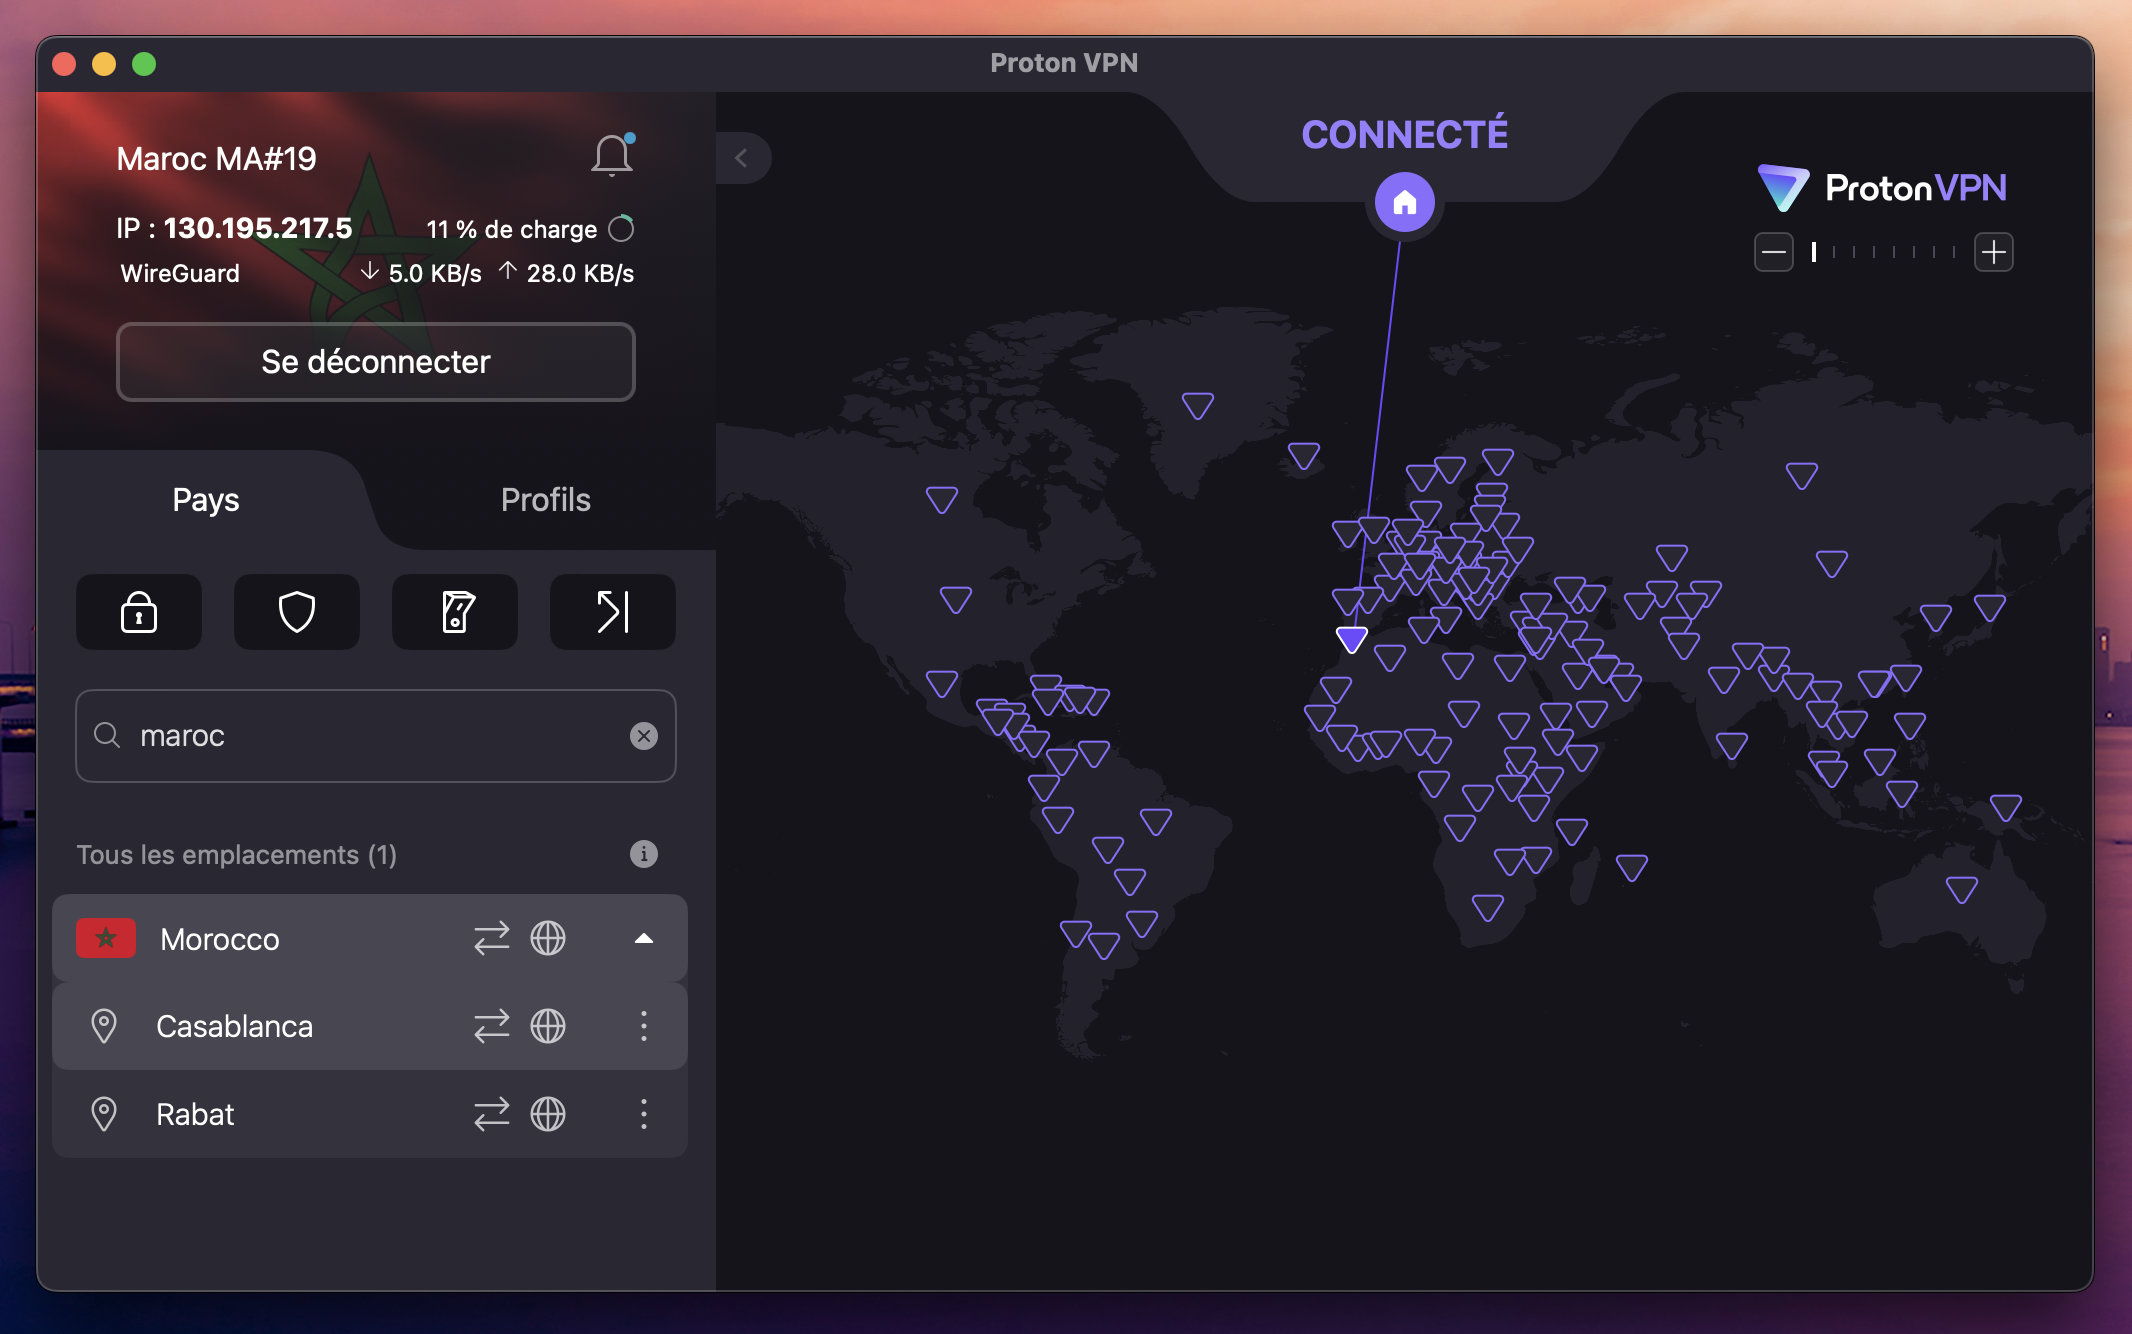Zoom out the map with minus
Screen dimensions: 2132x1334
[x=1774, y=252]
